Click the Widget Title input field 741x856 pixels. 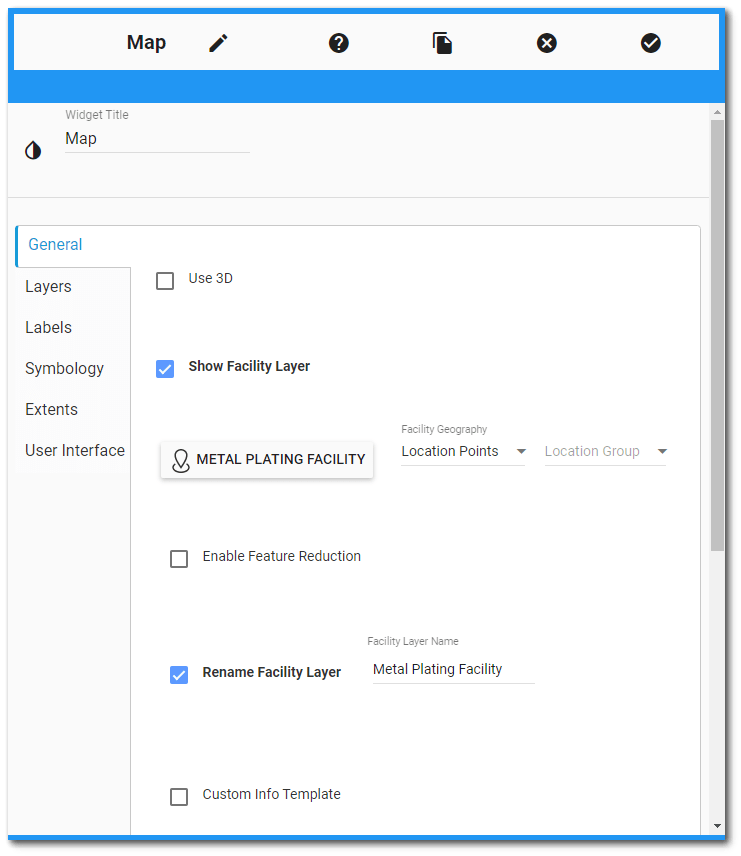click(x=157, y=139)
